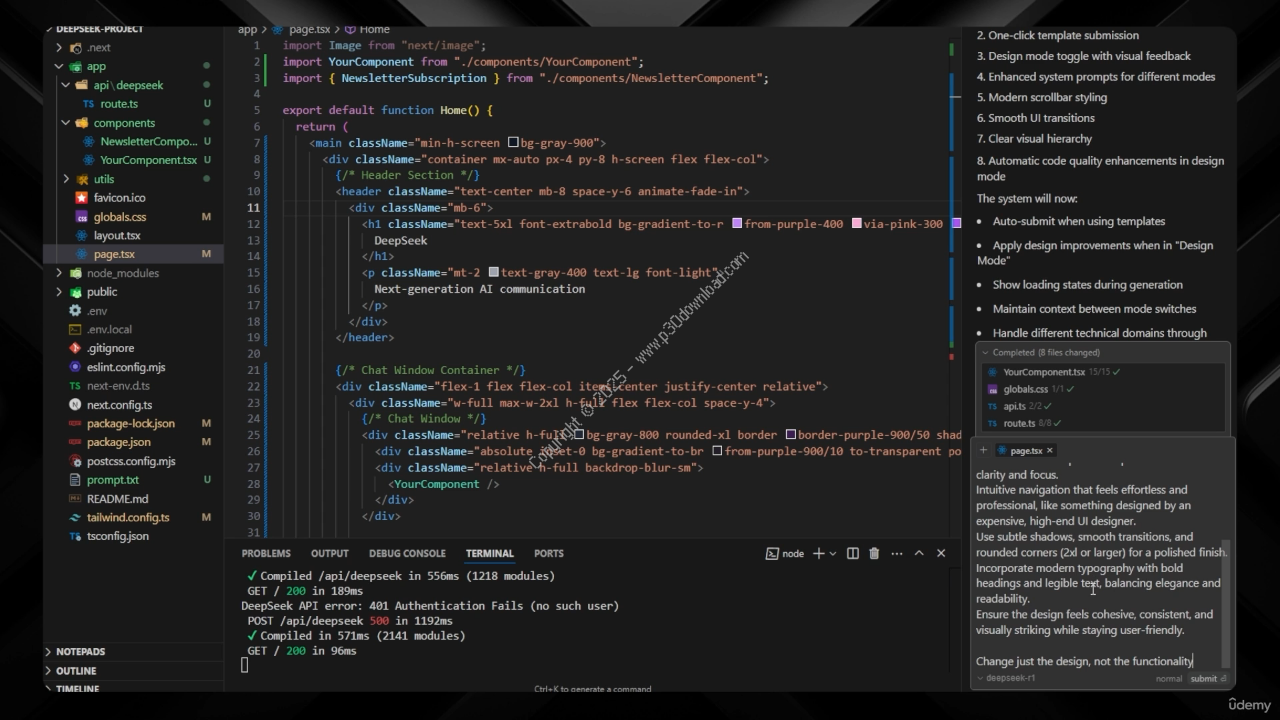Click purple-400 color swatch on line 12
This screenshot has height=720, width=1280.
coord(737,224)
